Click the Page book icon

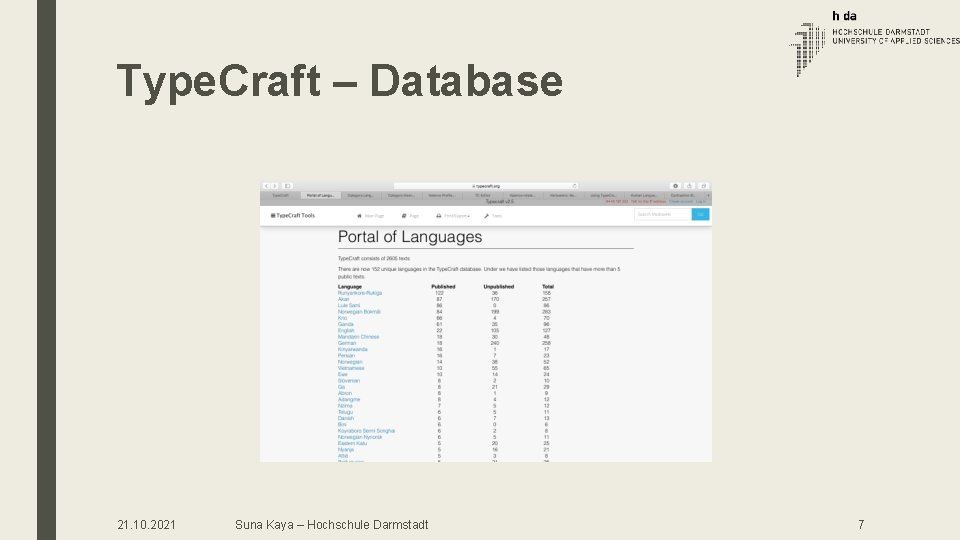tap(404, 216)
